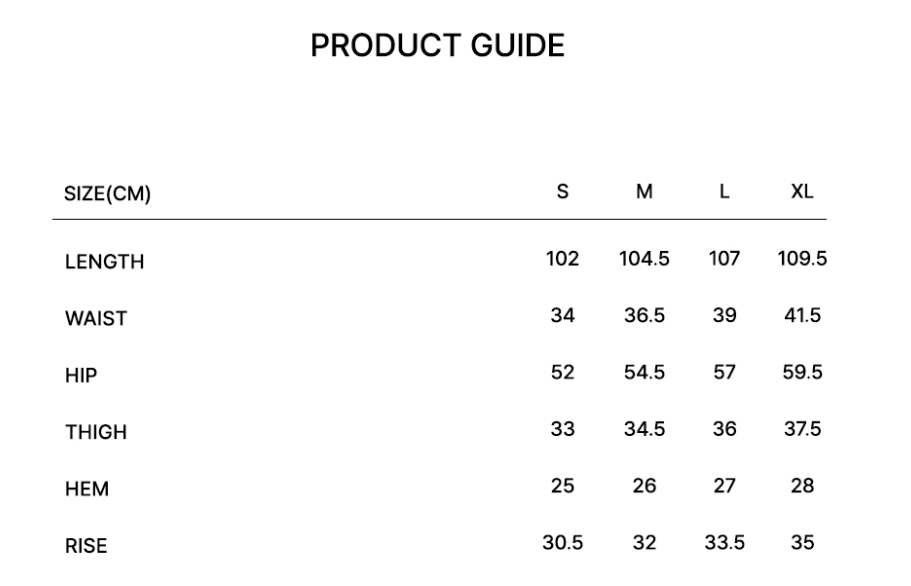Click the rise value 33.5 for size L

click(x=724, y=543)
